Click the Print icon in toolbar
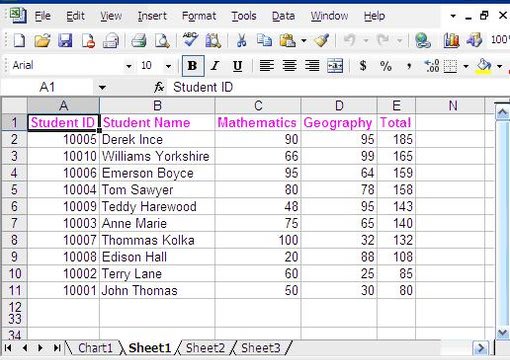 pyautogui.click(x=139, y=41)
